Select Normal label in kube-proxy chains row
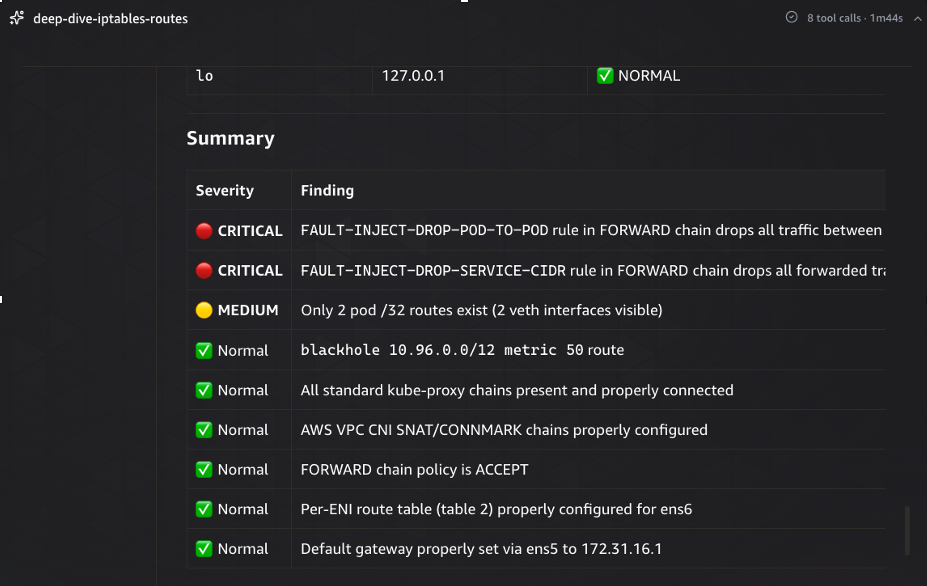The width and height of the screenshot is (927, 586). [x=243, y=390]
